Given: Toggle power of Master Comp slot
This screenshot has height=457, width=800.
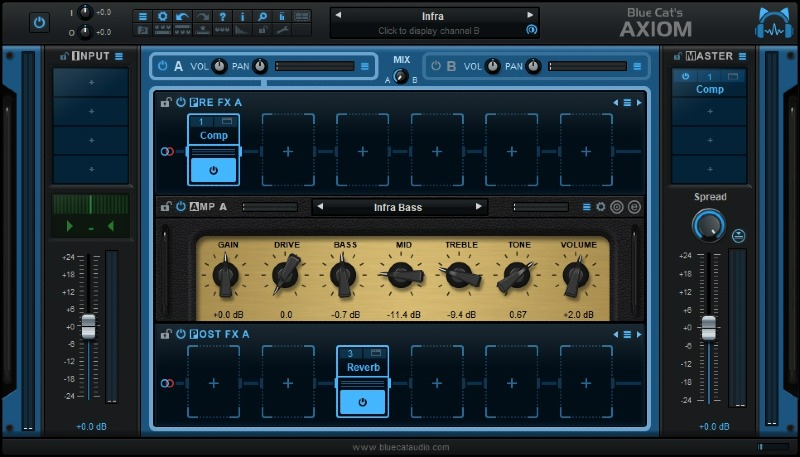Looking at the screenshot, I should coord(685,77).
